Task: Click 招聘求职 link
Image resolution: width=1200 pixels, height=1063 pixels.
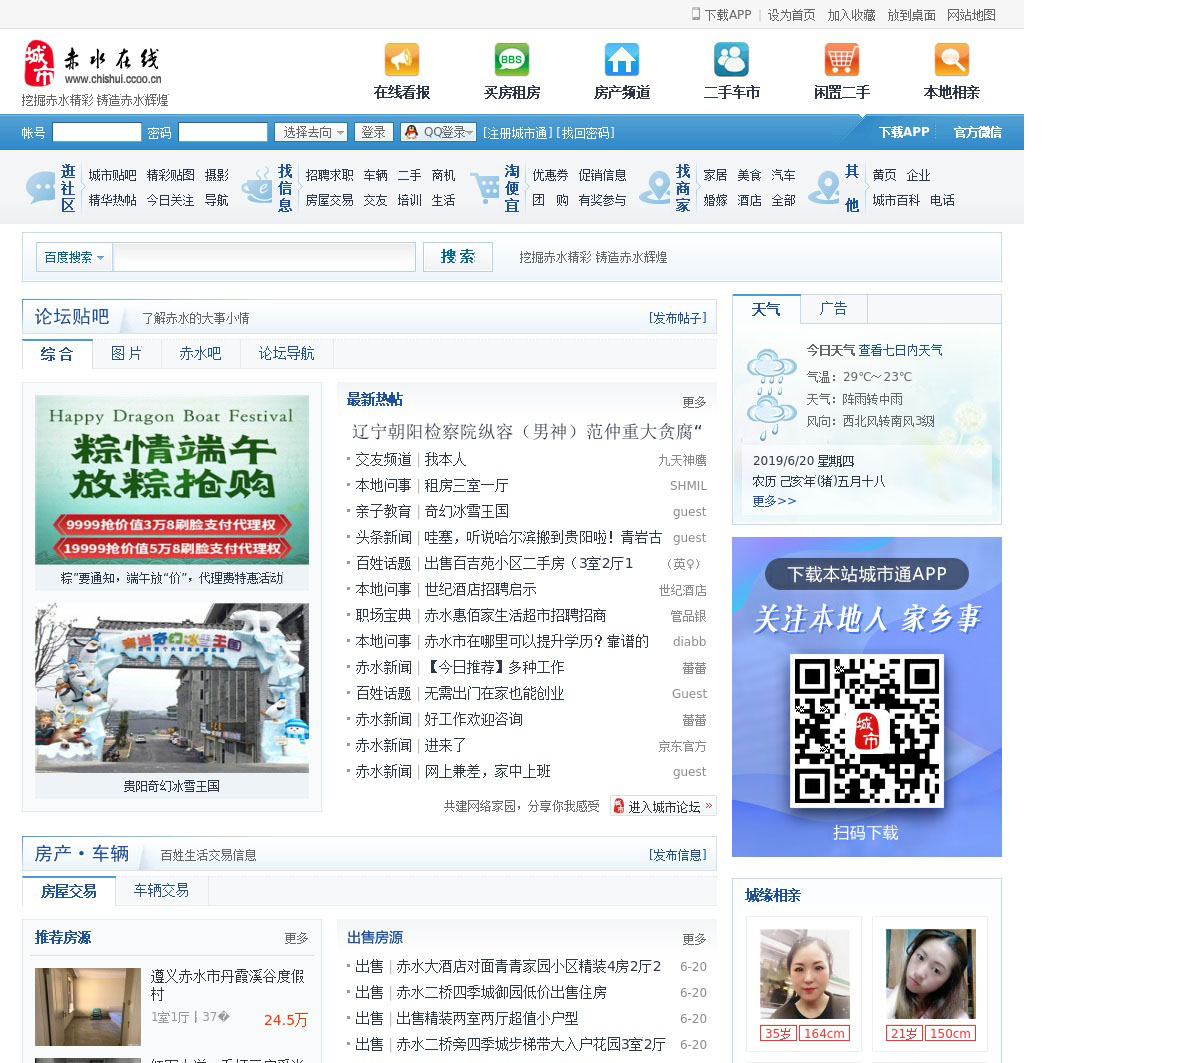Action: tap(329, 175)
